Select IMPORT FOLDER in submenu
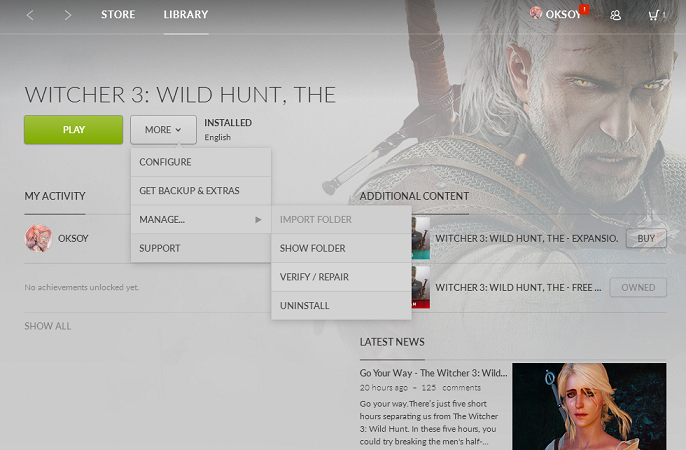The height and width of the screenshot is (450, 686). pos(341,220)
